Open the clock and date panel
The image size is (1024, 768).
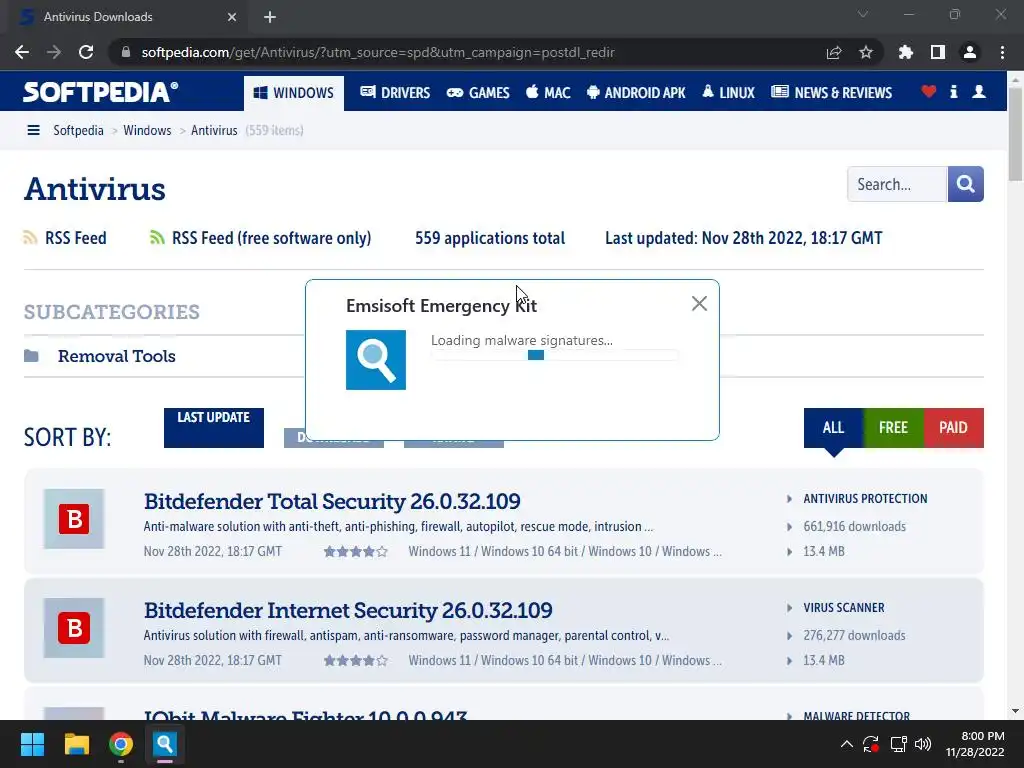click(x=975, y=744)
